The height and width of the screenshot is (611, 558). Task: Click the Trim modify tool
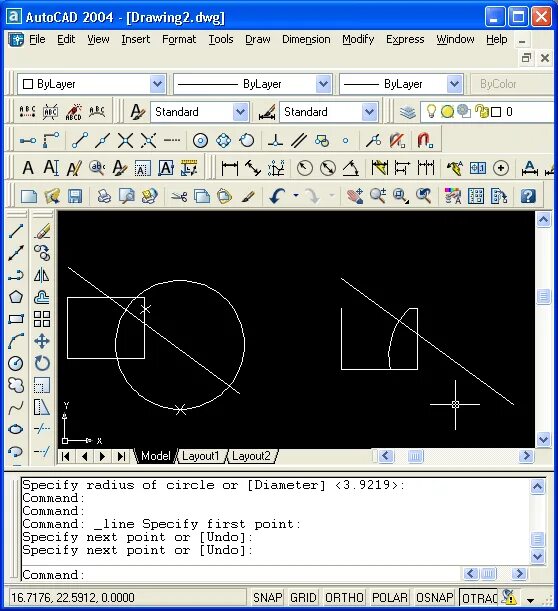[x=42, y=429]
